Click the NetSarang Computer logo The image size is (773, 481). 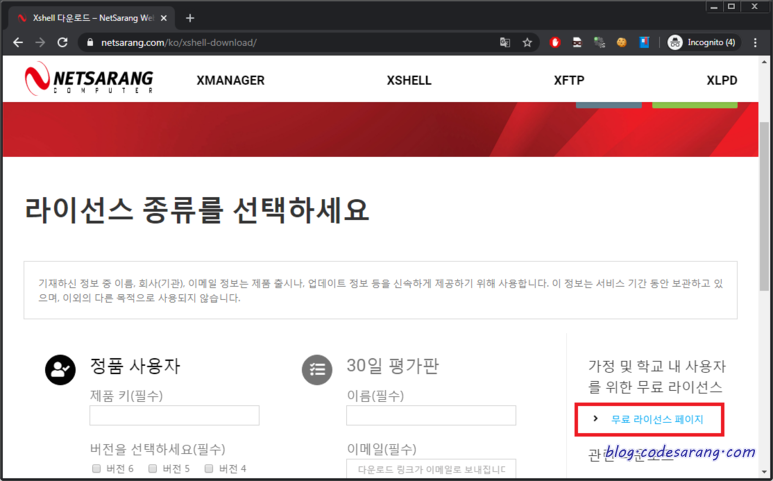(x=89, y=78)
